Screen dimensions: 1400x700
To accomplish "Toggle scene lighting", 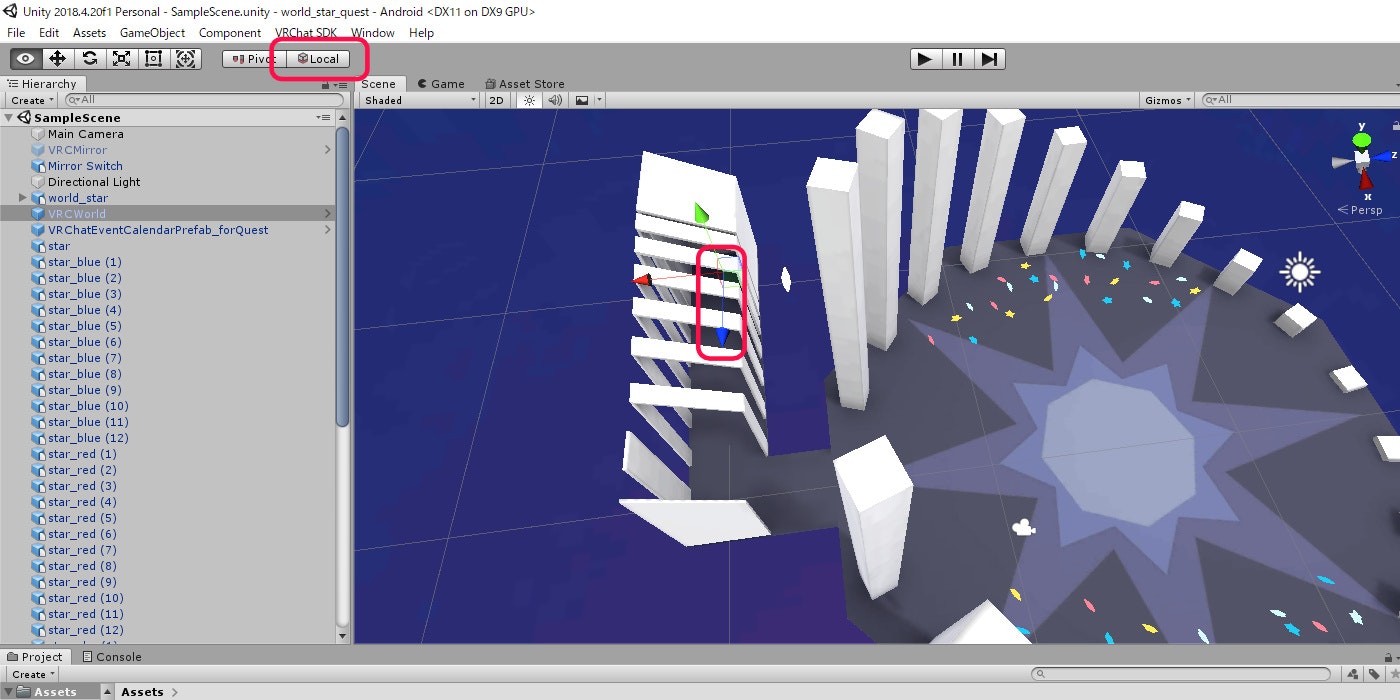I will 527,100.
